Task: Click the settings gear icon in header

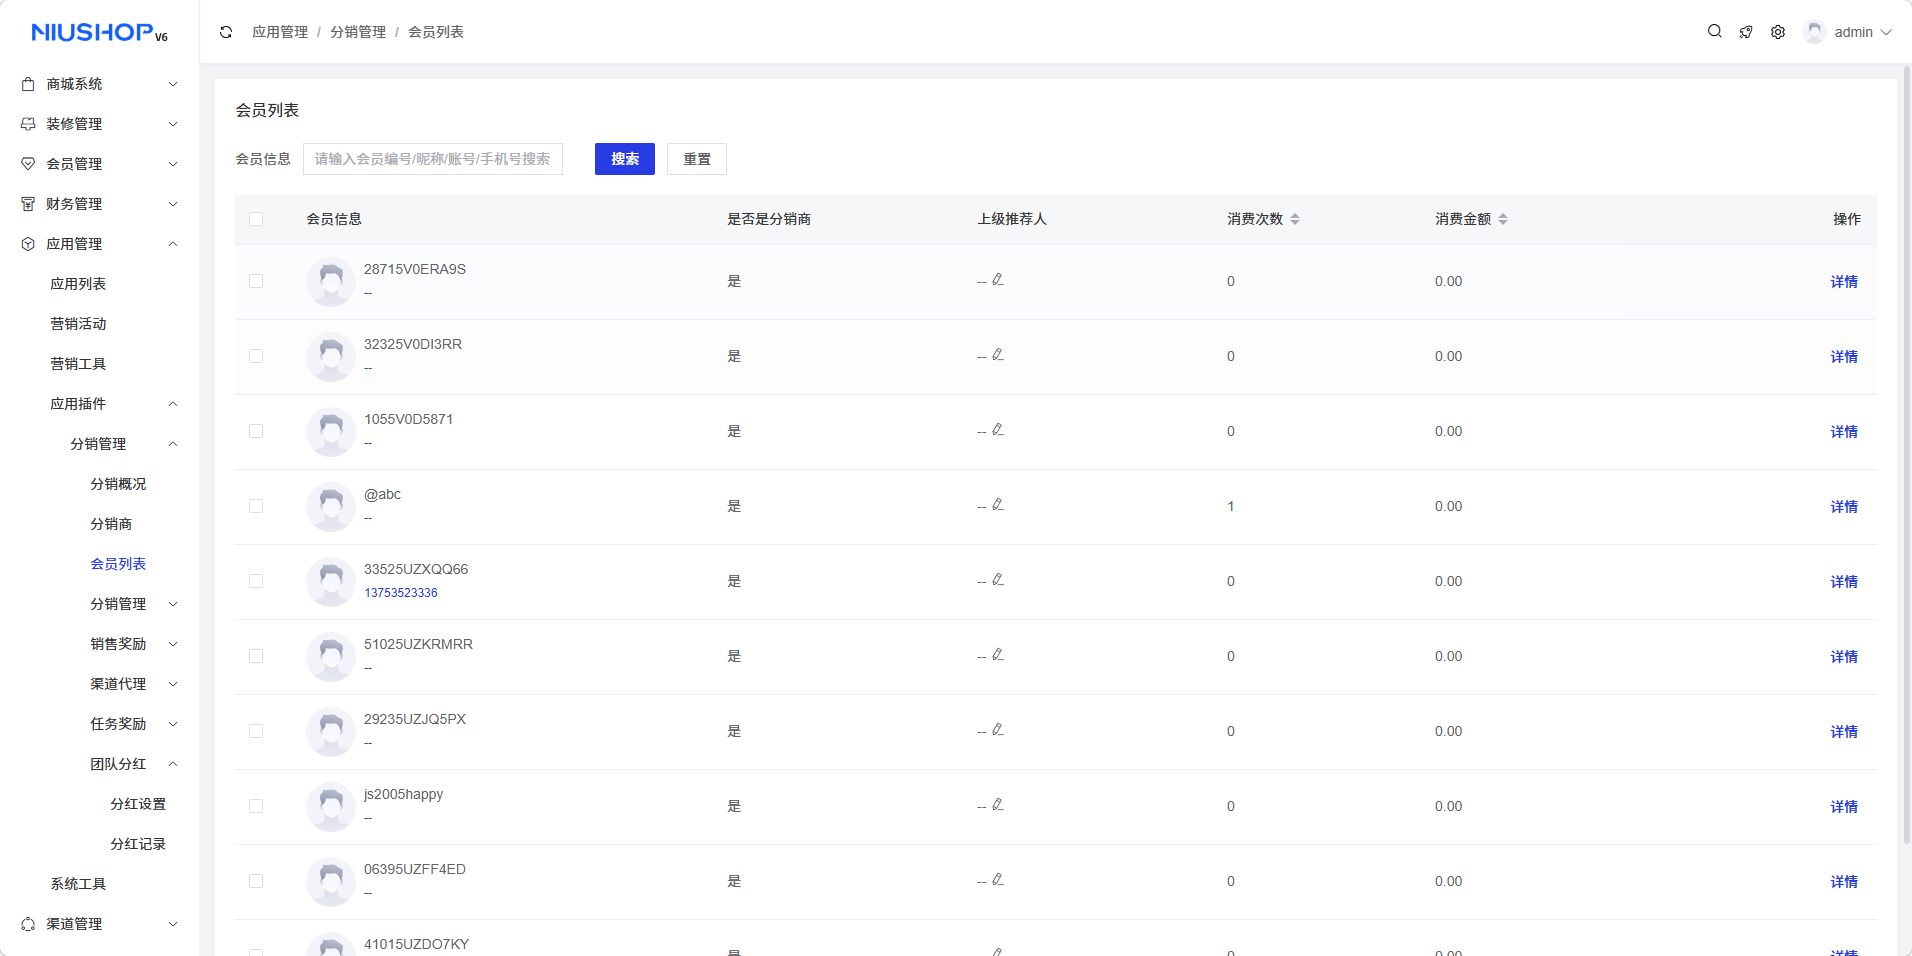Action: pyautogui.click(x=1778, y=32)
